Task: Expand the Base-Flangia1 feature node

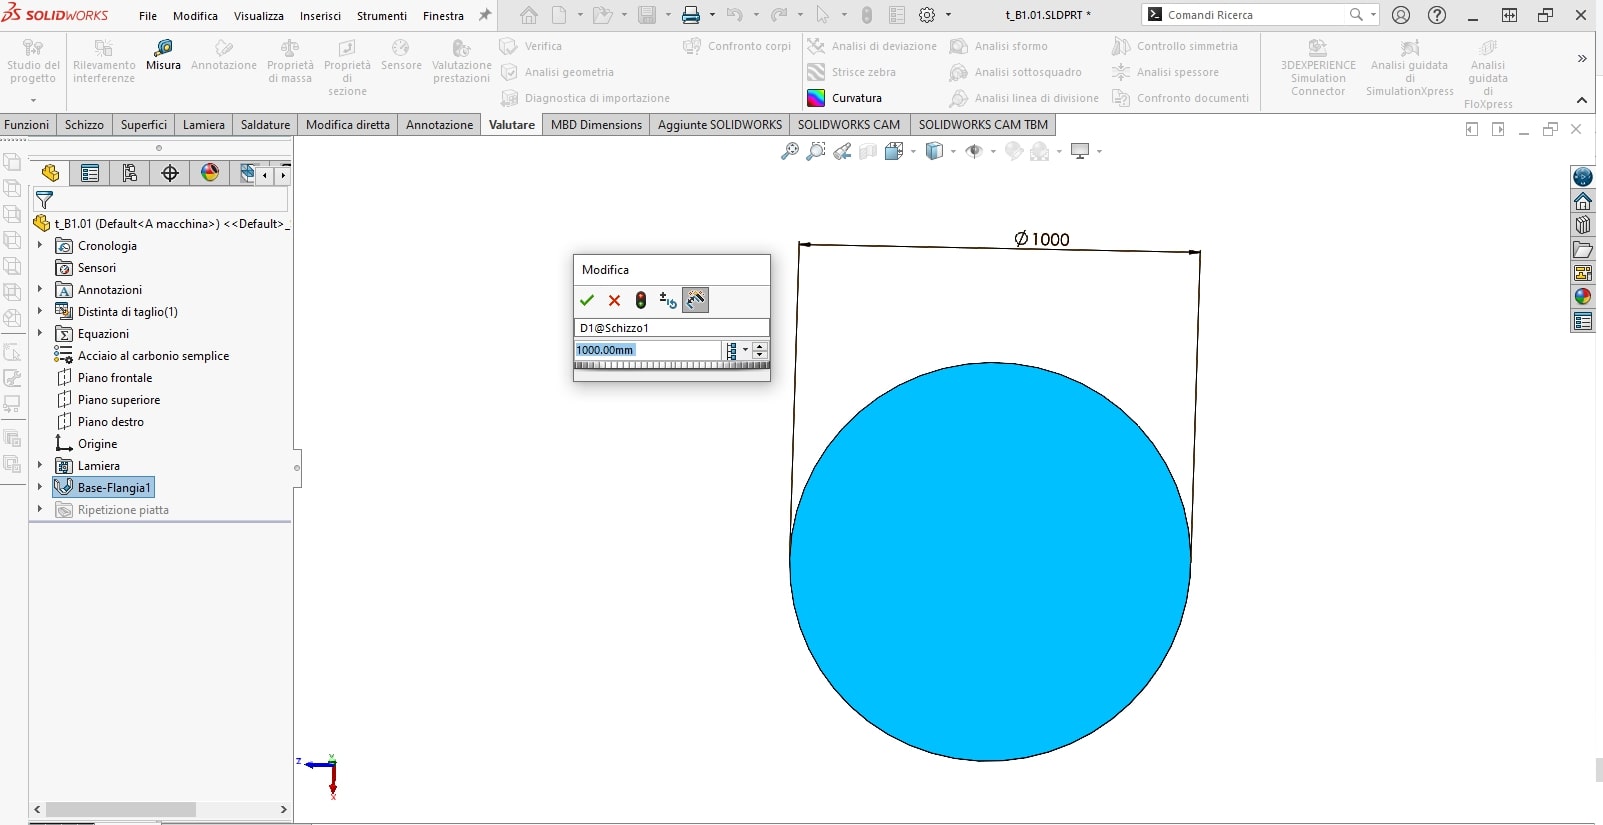Action: (40, 487)
